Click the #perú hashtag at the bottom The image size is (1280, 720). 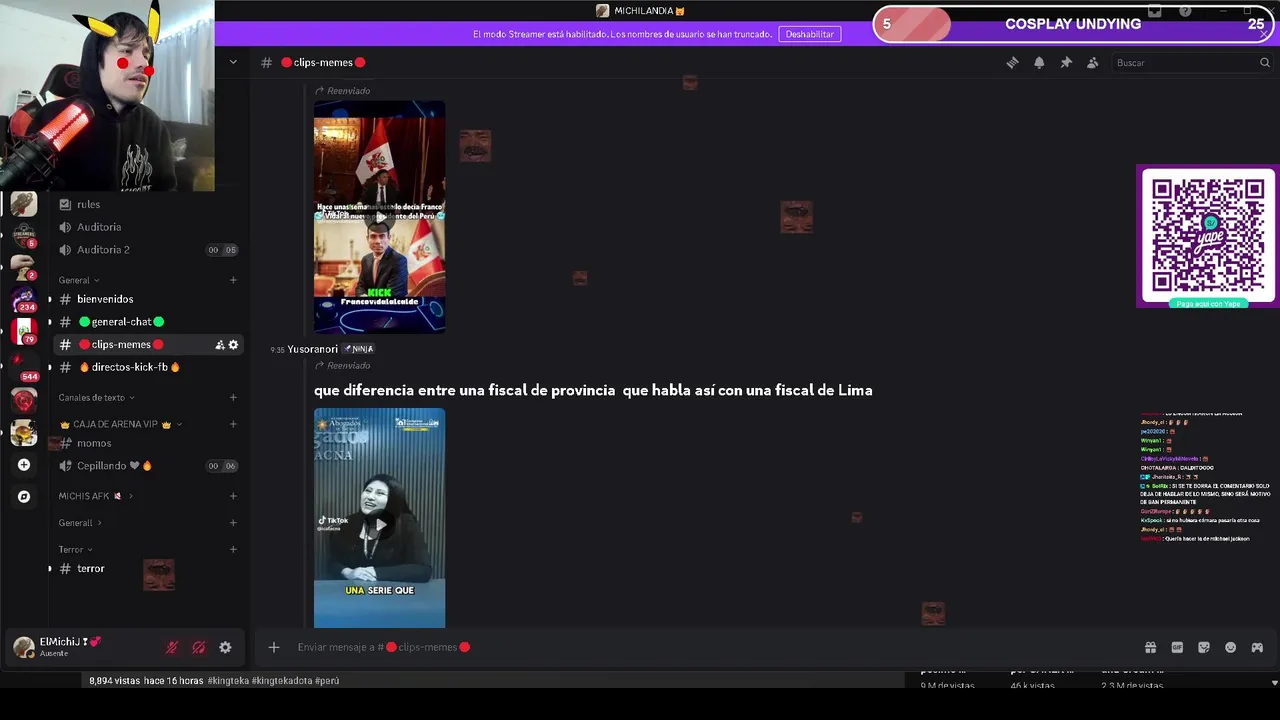tap(327, 680)
